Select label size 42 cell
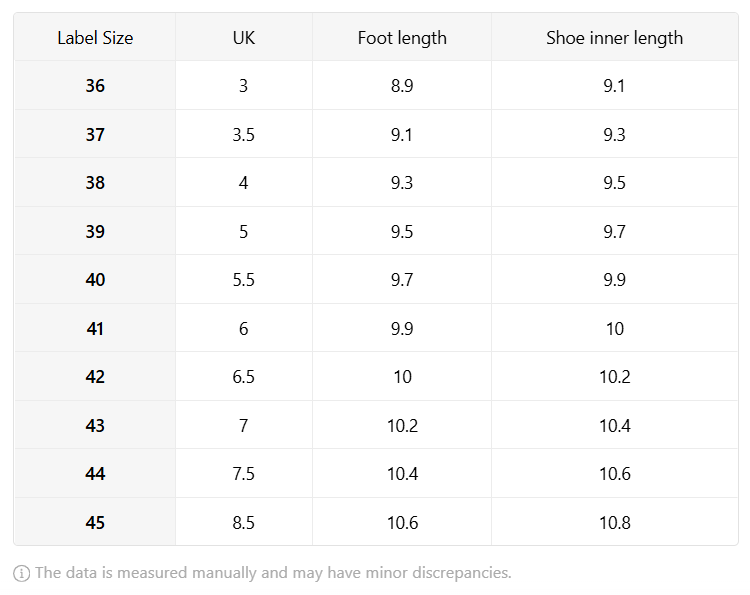Viewport: 750px width, 595px height. [x=95, y=376]
